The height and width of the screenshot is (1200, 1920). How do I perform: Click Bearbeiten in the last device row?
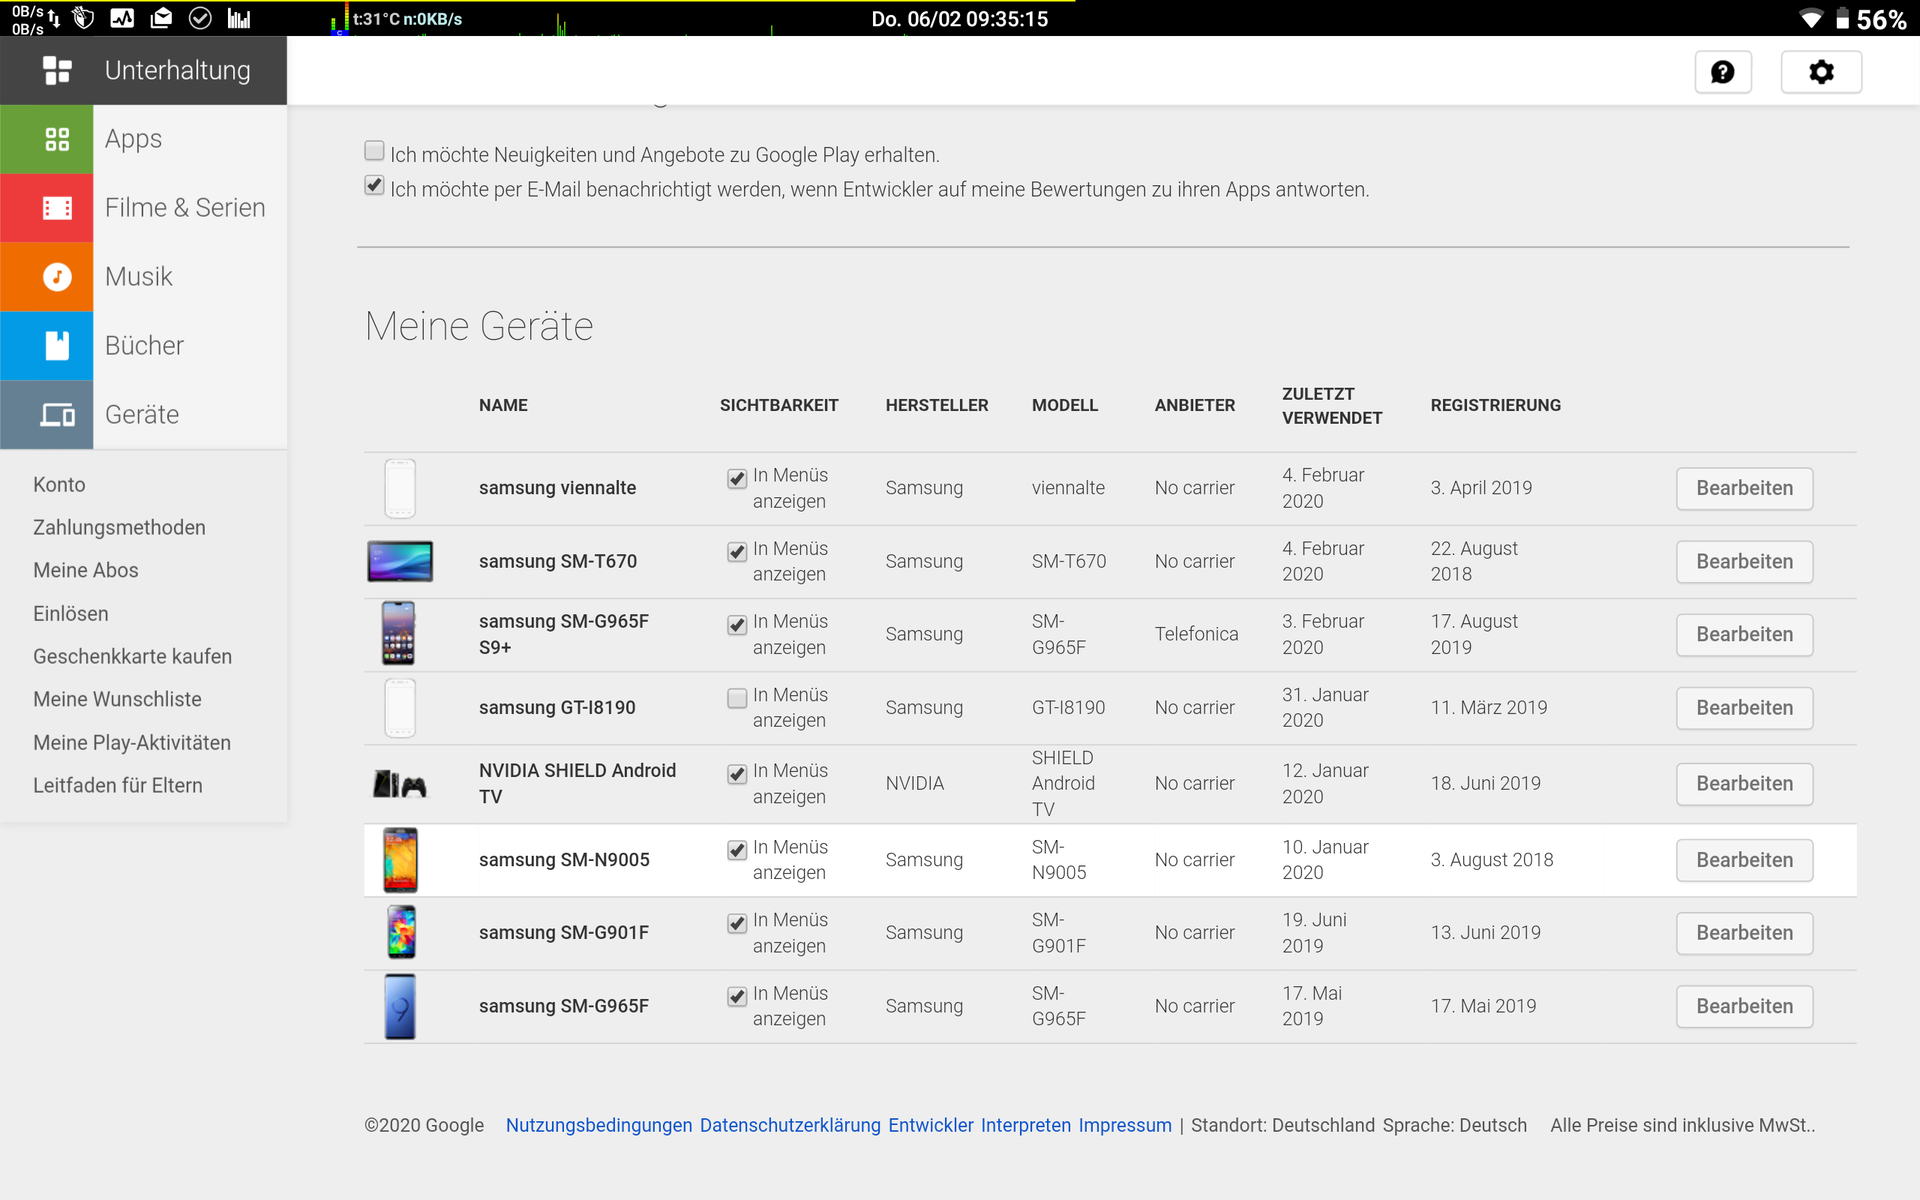(x=1744, y=1006)
